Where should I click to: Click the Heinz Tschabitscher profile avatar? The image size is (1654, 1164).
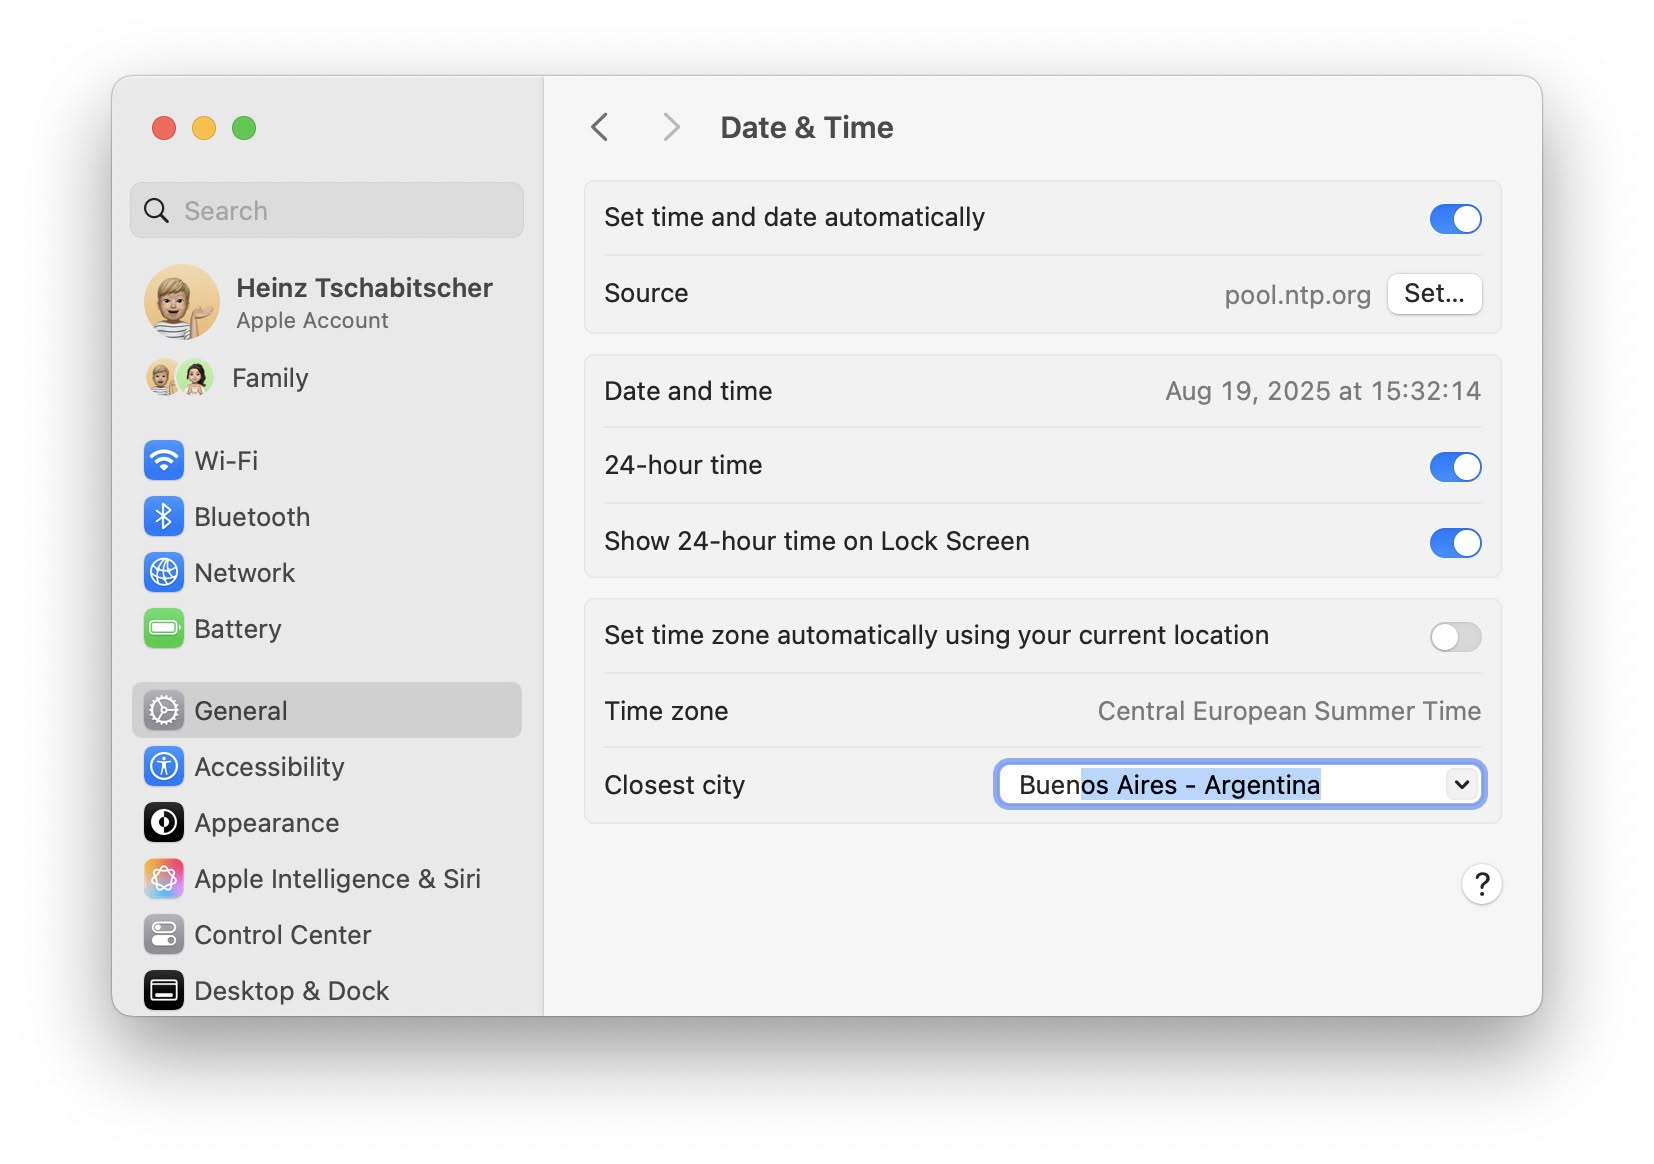(181, 302)
